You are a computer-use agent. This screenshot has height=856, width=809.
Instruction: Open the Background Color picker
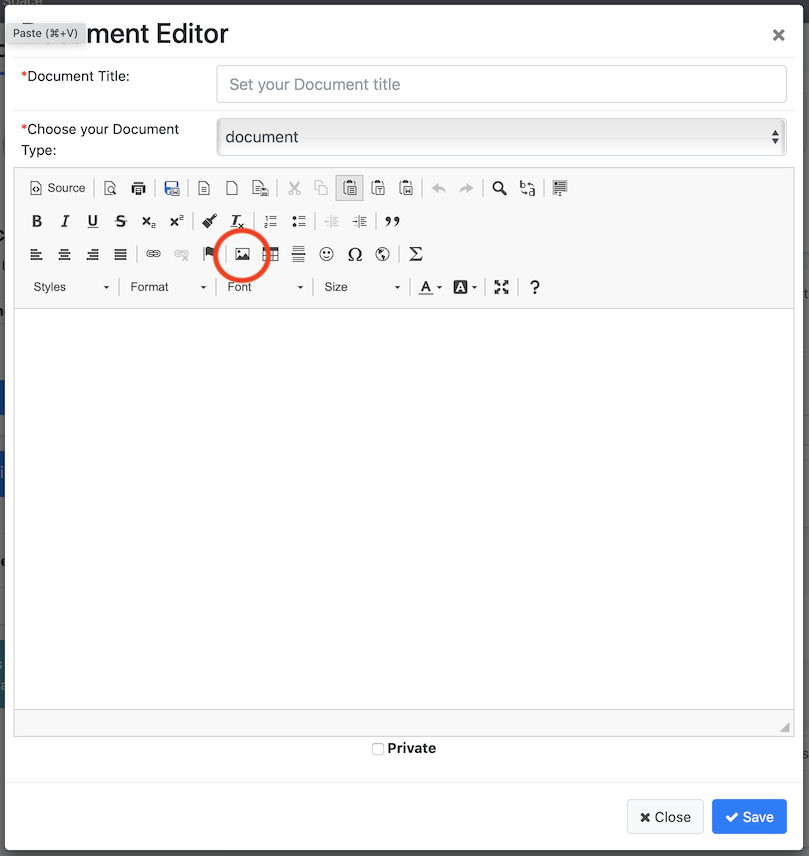point(465,287)
